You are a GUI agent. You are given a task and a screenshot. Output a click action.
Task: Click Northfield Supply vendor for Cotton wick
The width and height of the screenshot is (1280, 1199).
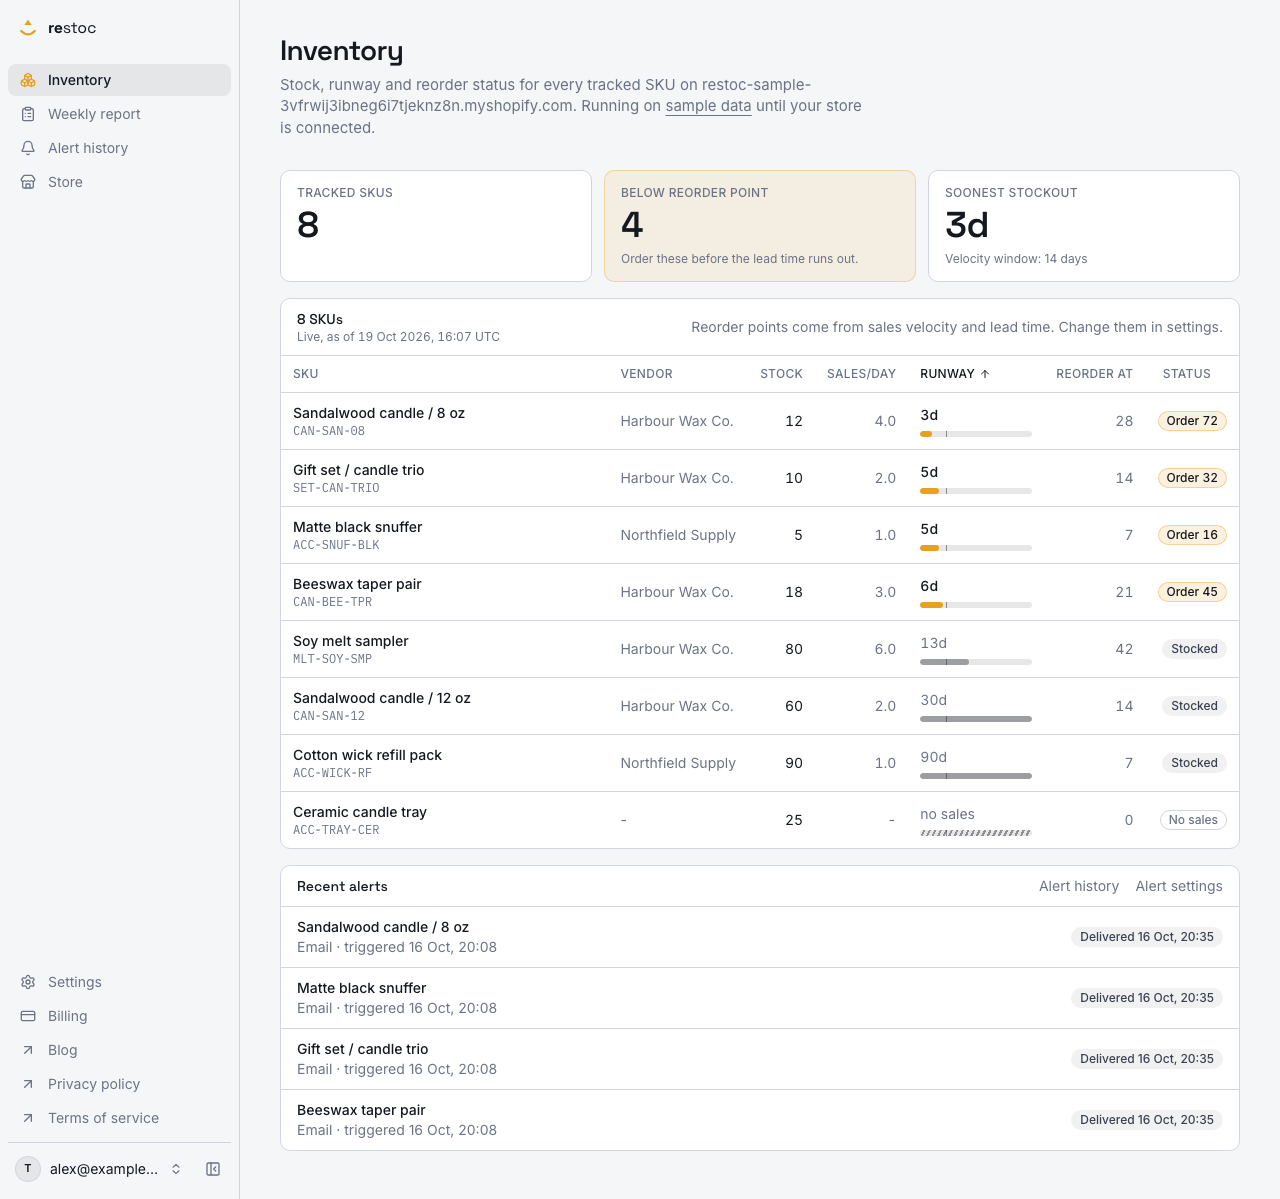click(x=678, y=763)
